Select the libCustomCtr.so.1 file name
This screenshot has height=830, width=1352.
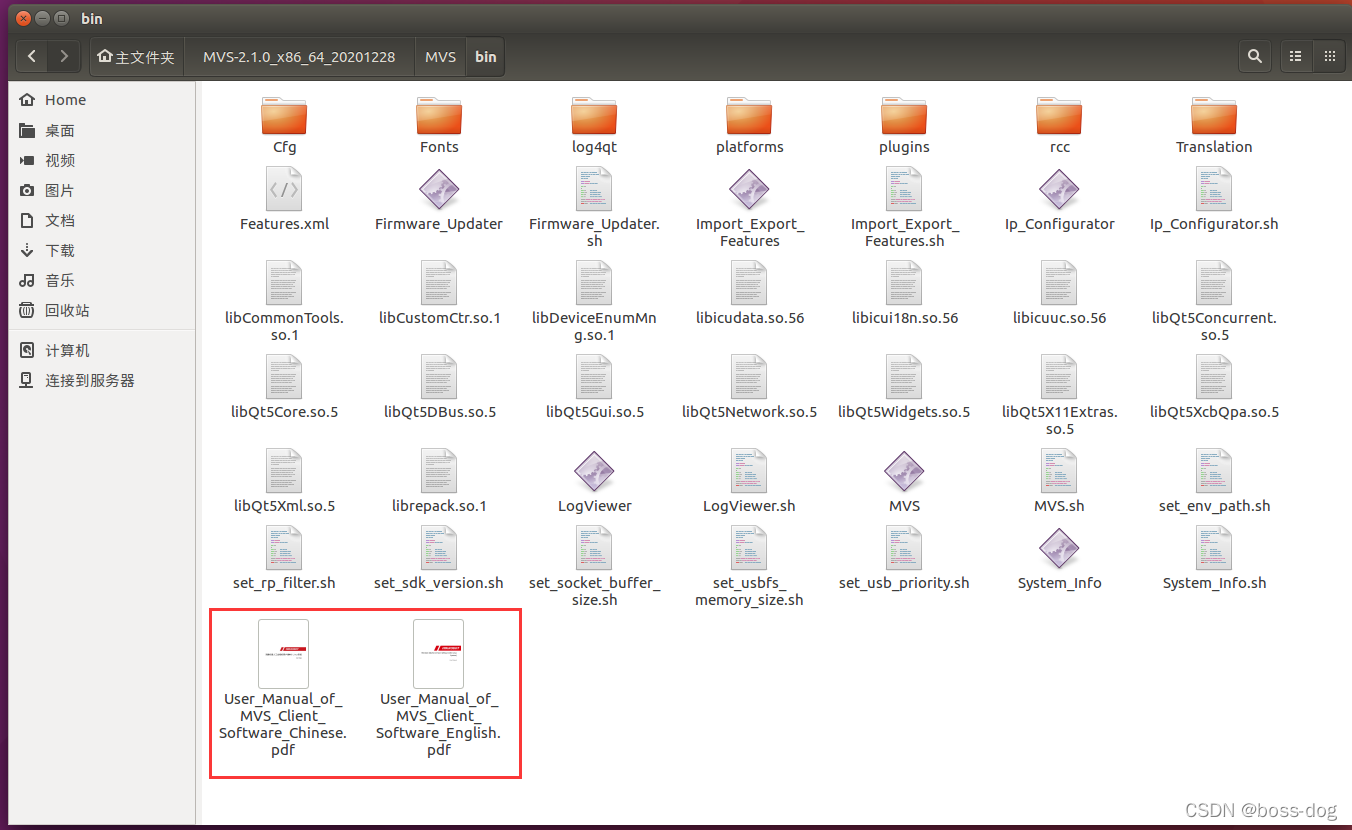tap(439, 318)
